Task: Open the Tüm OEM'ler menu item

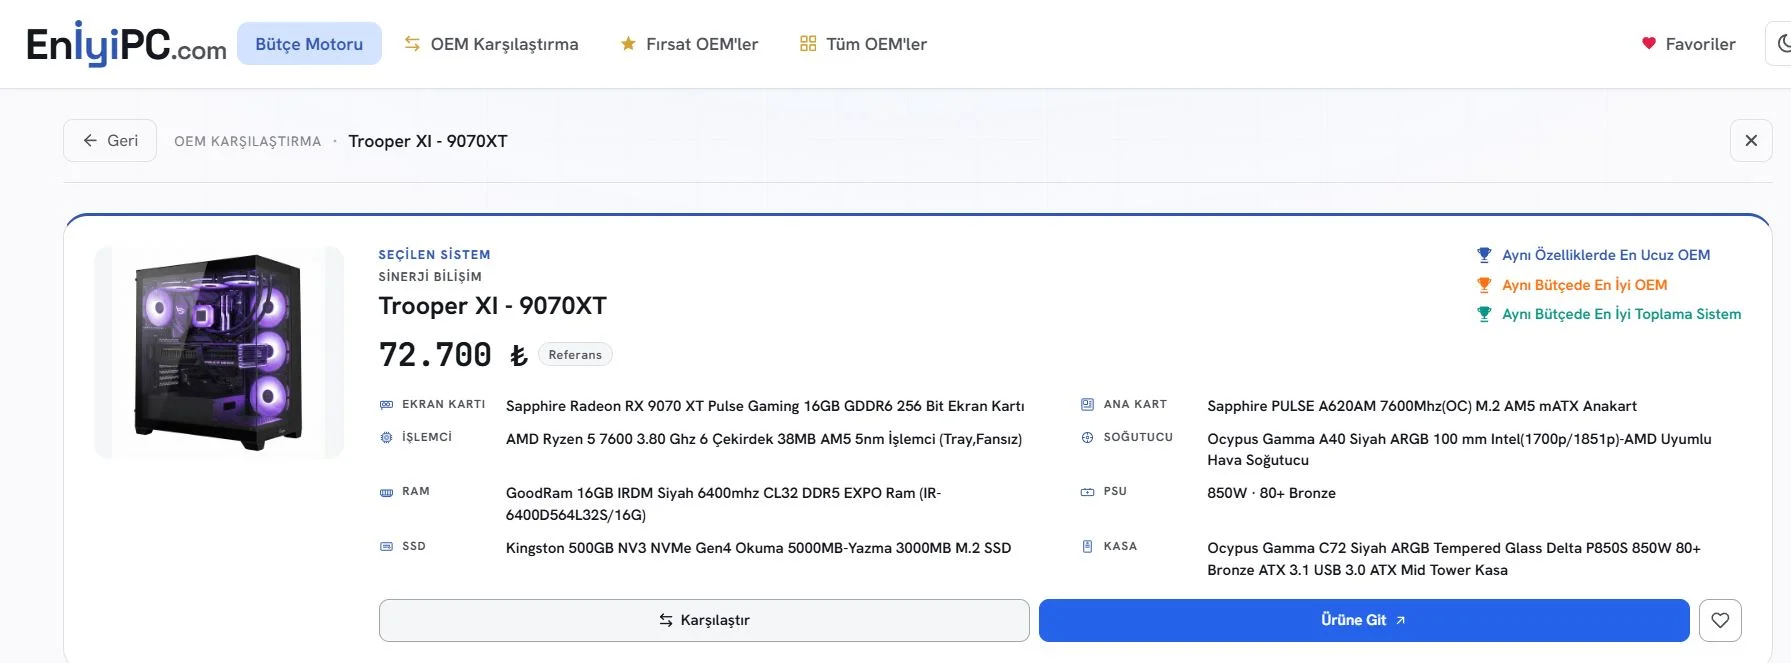Action: 863,44
